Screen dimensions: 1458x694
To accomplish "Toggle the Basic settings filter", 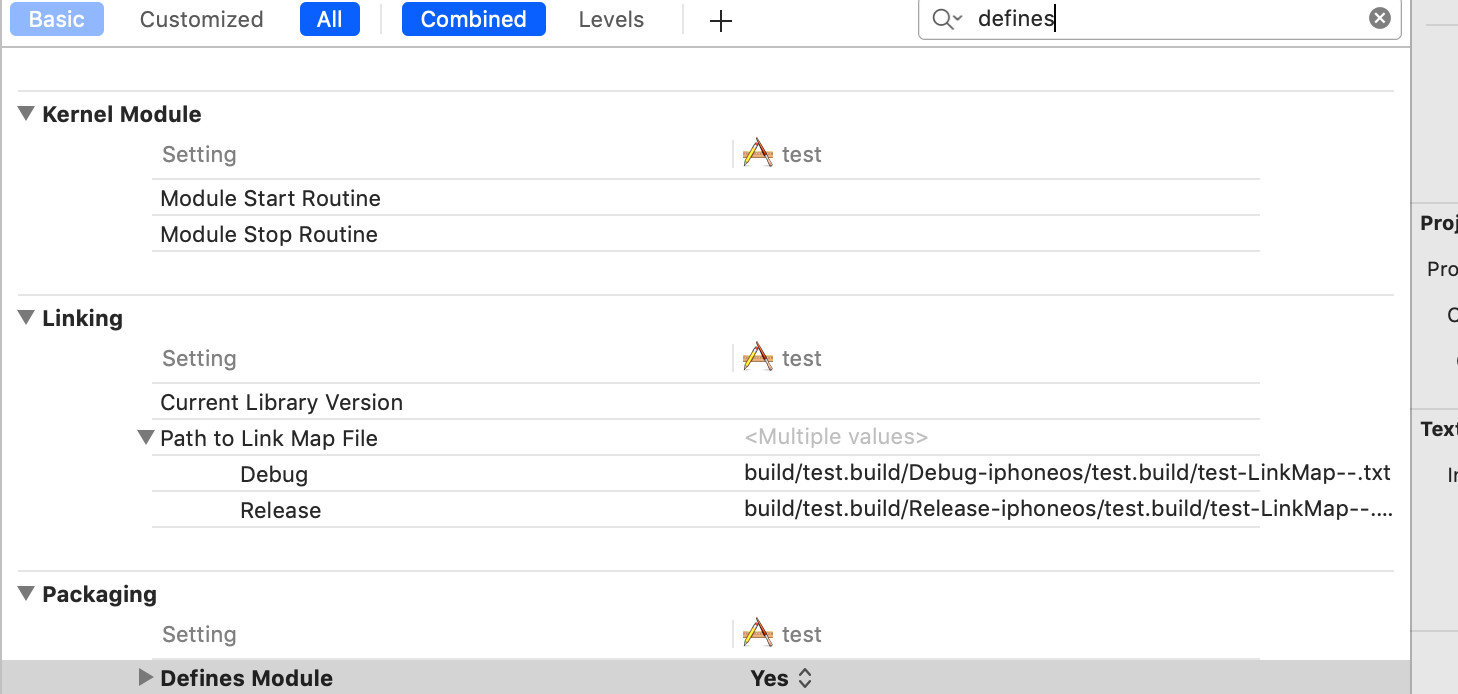I will [57, 19].
